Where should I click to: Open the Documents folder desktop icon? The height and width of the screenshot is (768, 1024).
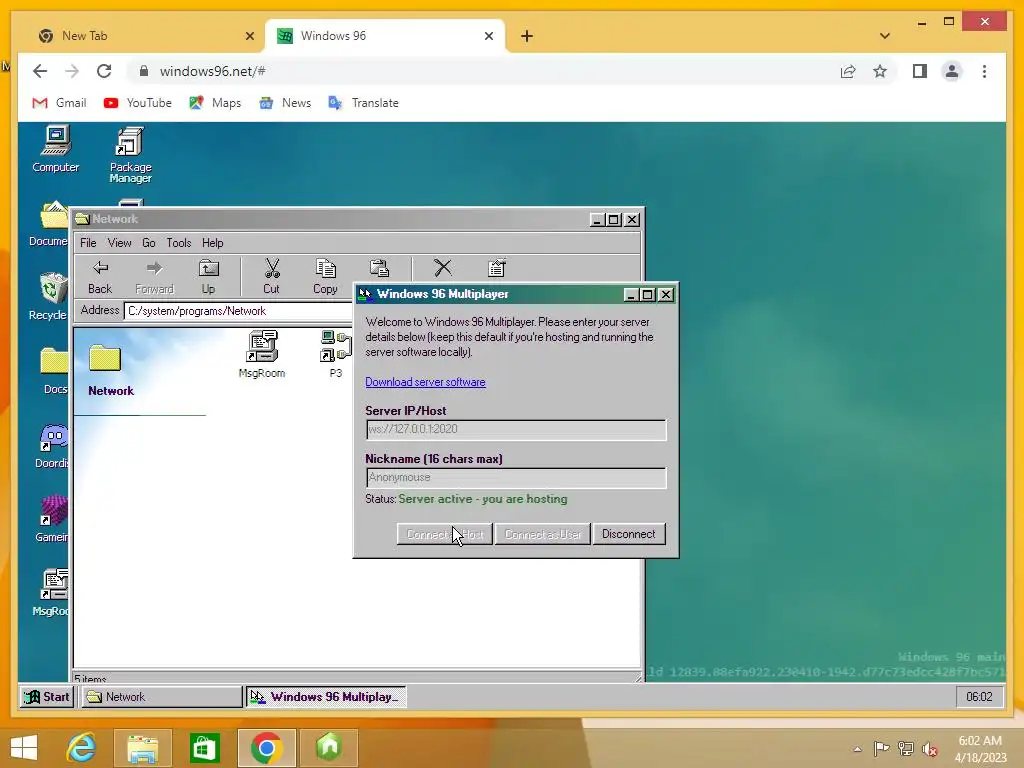click(x=49, y=223)
